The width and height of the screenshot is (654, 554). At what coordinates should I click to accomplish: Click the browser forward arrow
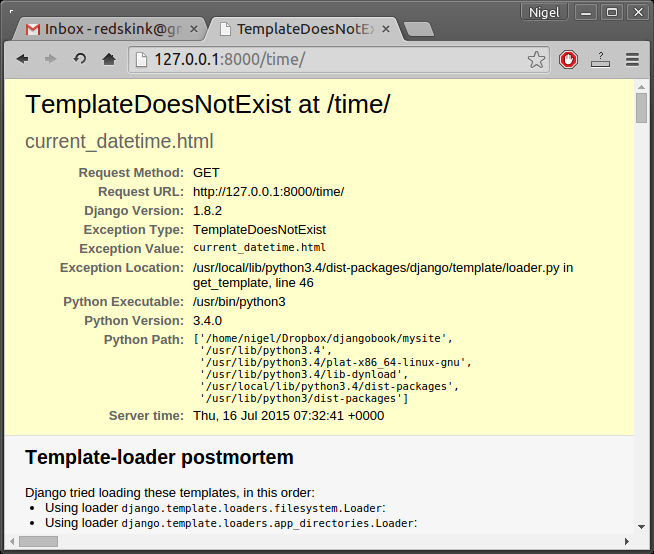pos(50,60)
